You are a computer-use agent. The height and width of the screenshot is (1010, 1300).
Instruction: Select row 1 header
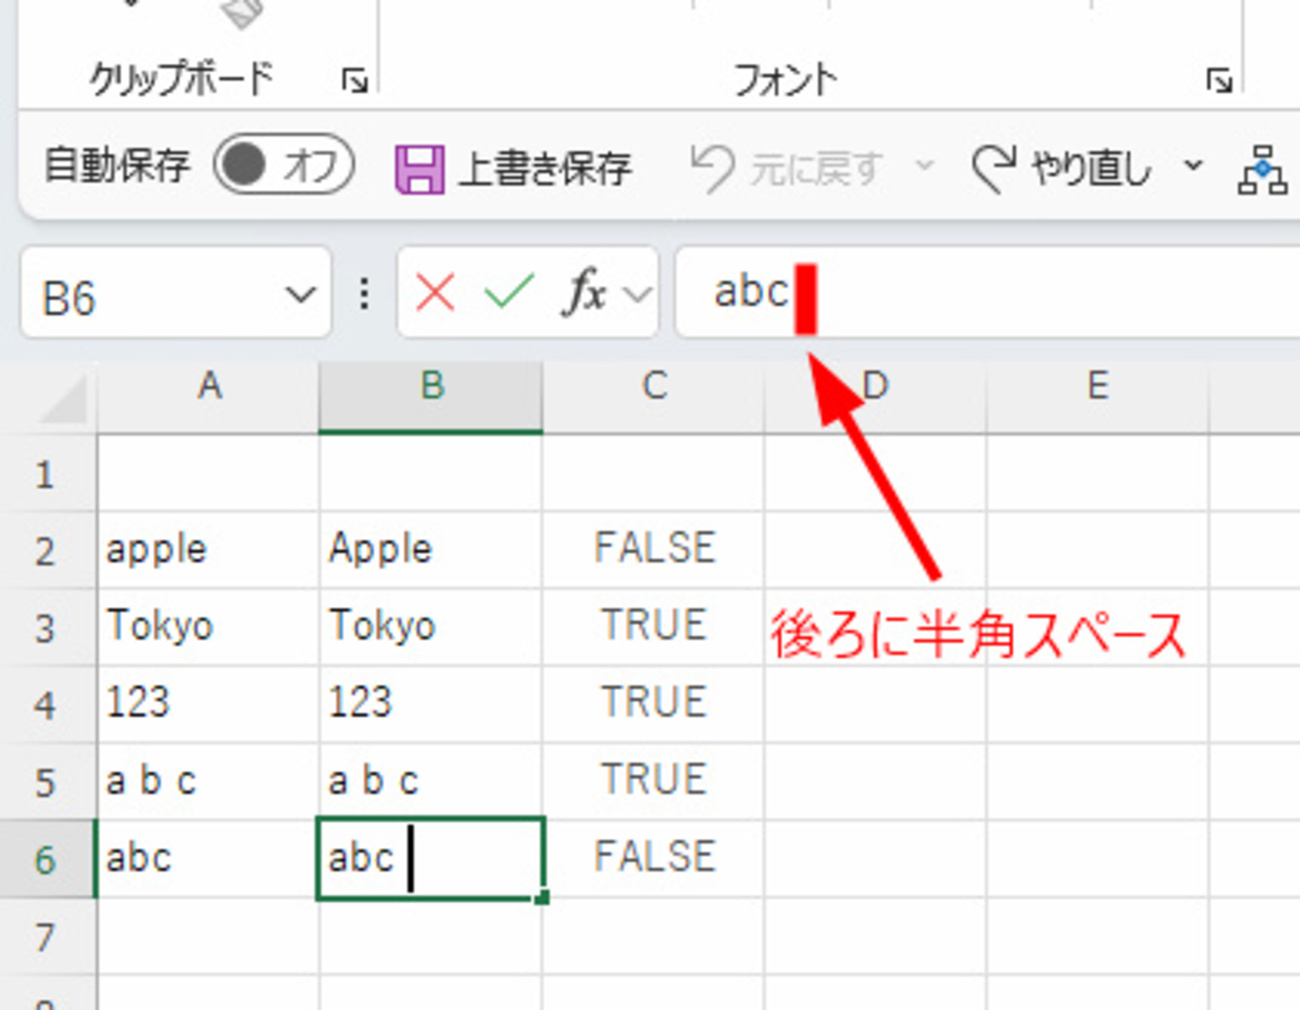pos(46,473)
